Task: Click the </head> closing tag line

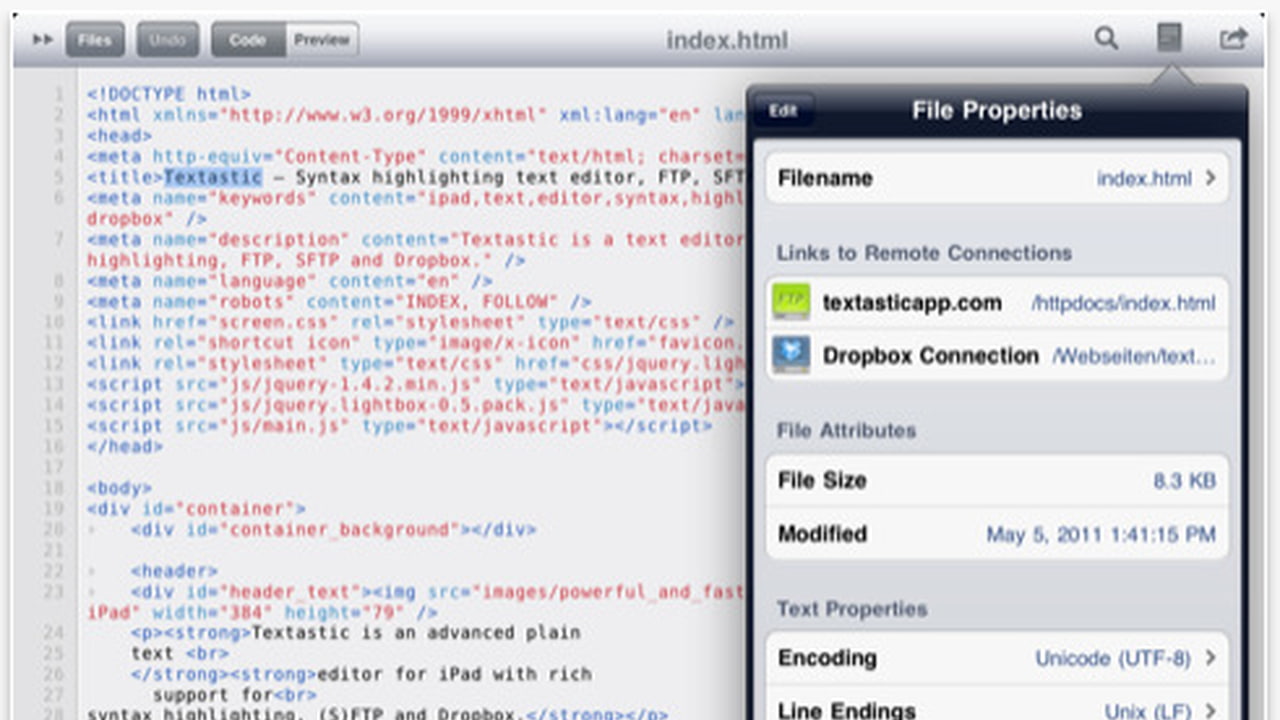Action: pos(125,446)
